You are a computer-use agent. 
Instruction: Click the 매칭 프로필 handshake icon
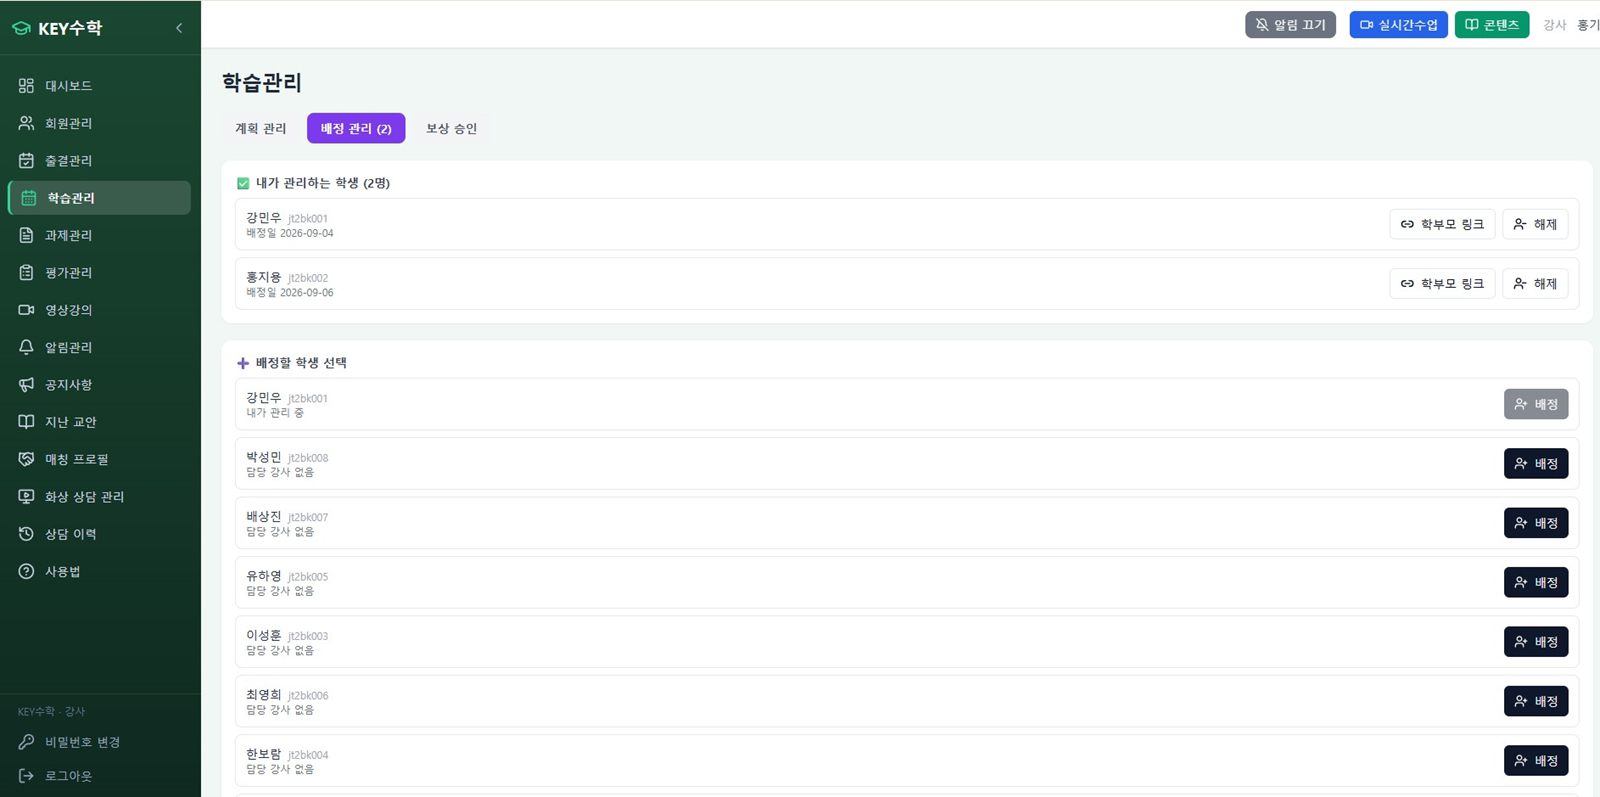[26, 459]
